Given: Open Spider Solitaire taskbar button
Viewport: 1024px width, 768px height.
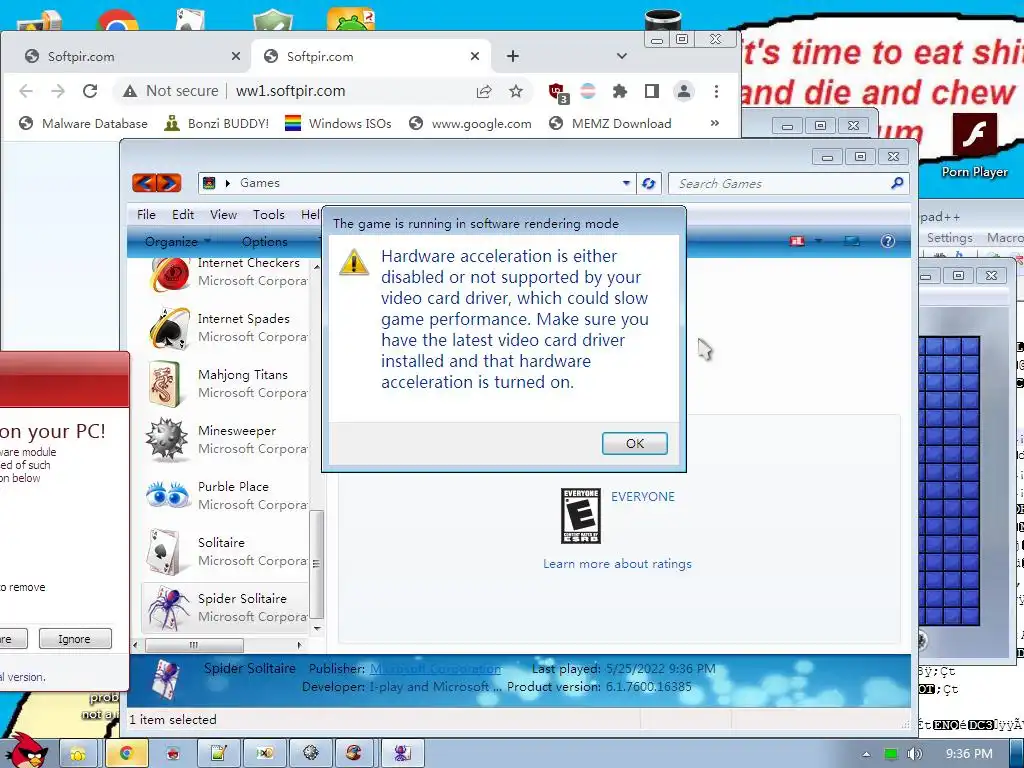Looking at the screenshot, I should point(402,754).
